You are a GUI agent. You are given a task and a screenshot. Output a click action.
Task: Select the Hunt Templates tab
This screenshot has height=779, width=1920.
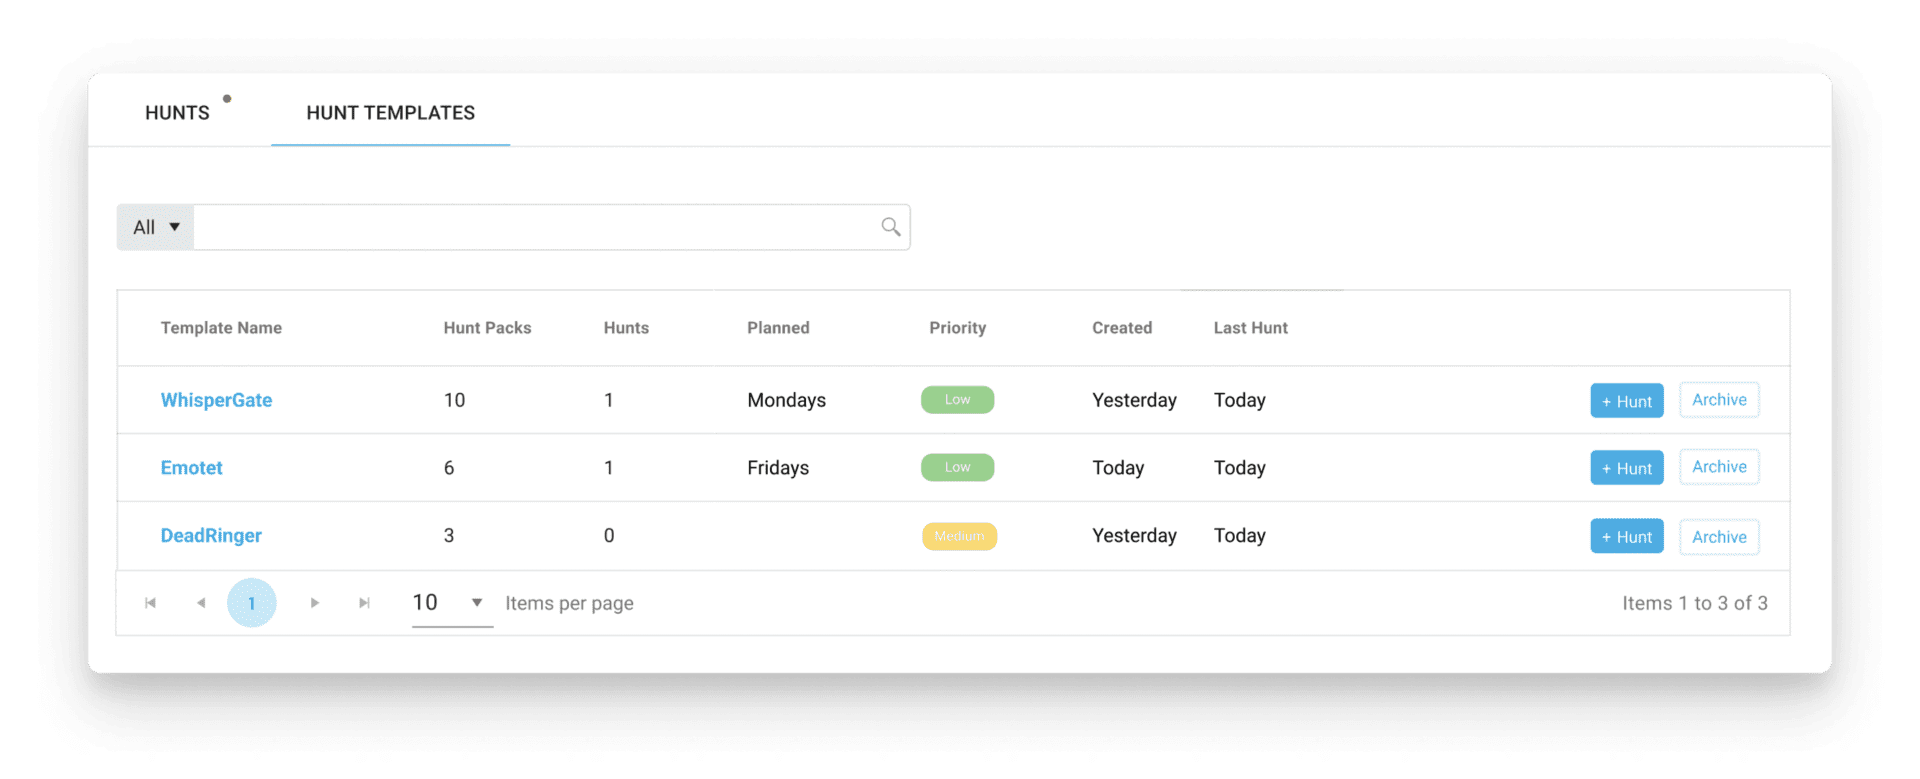(x=391, y=113)
